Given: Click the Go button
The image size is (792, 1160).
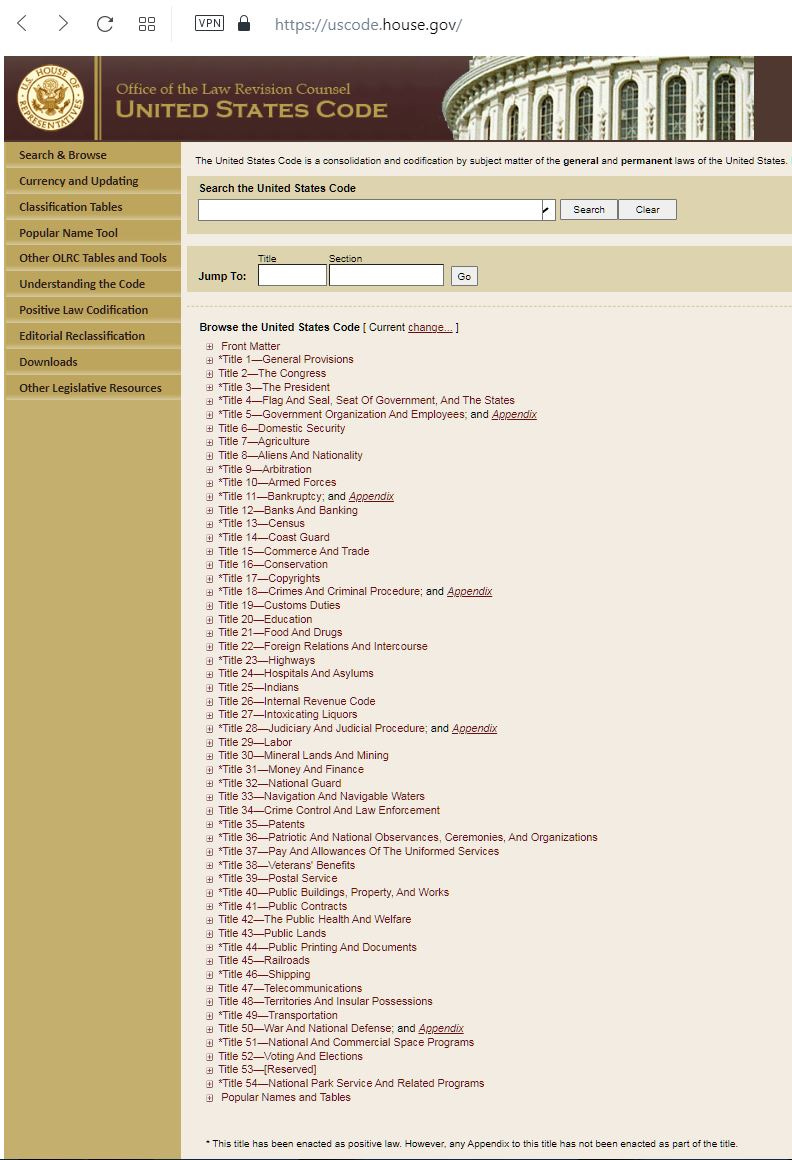Looking at the screenshot, I should 464,276.
